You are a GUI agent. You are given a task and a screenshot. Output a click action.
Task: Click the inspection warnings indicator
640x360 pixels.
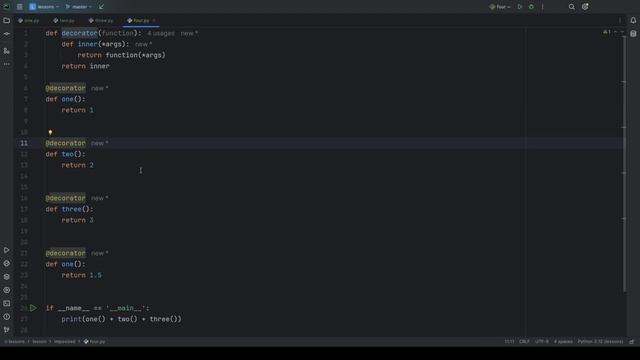click(607, 32)
